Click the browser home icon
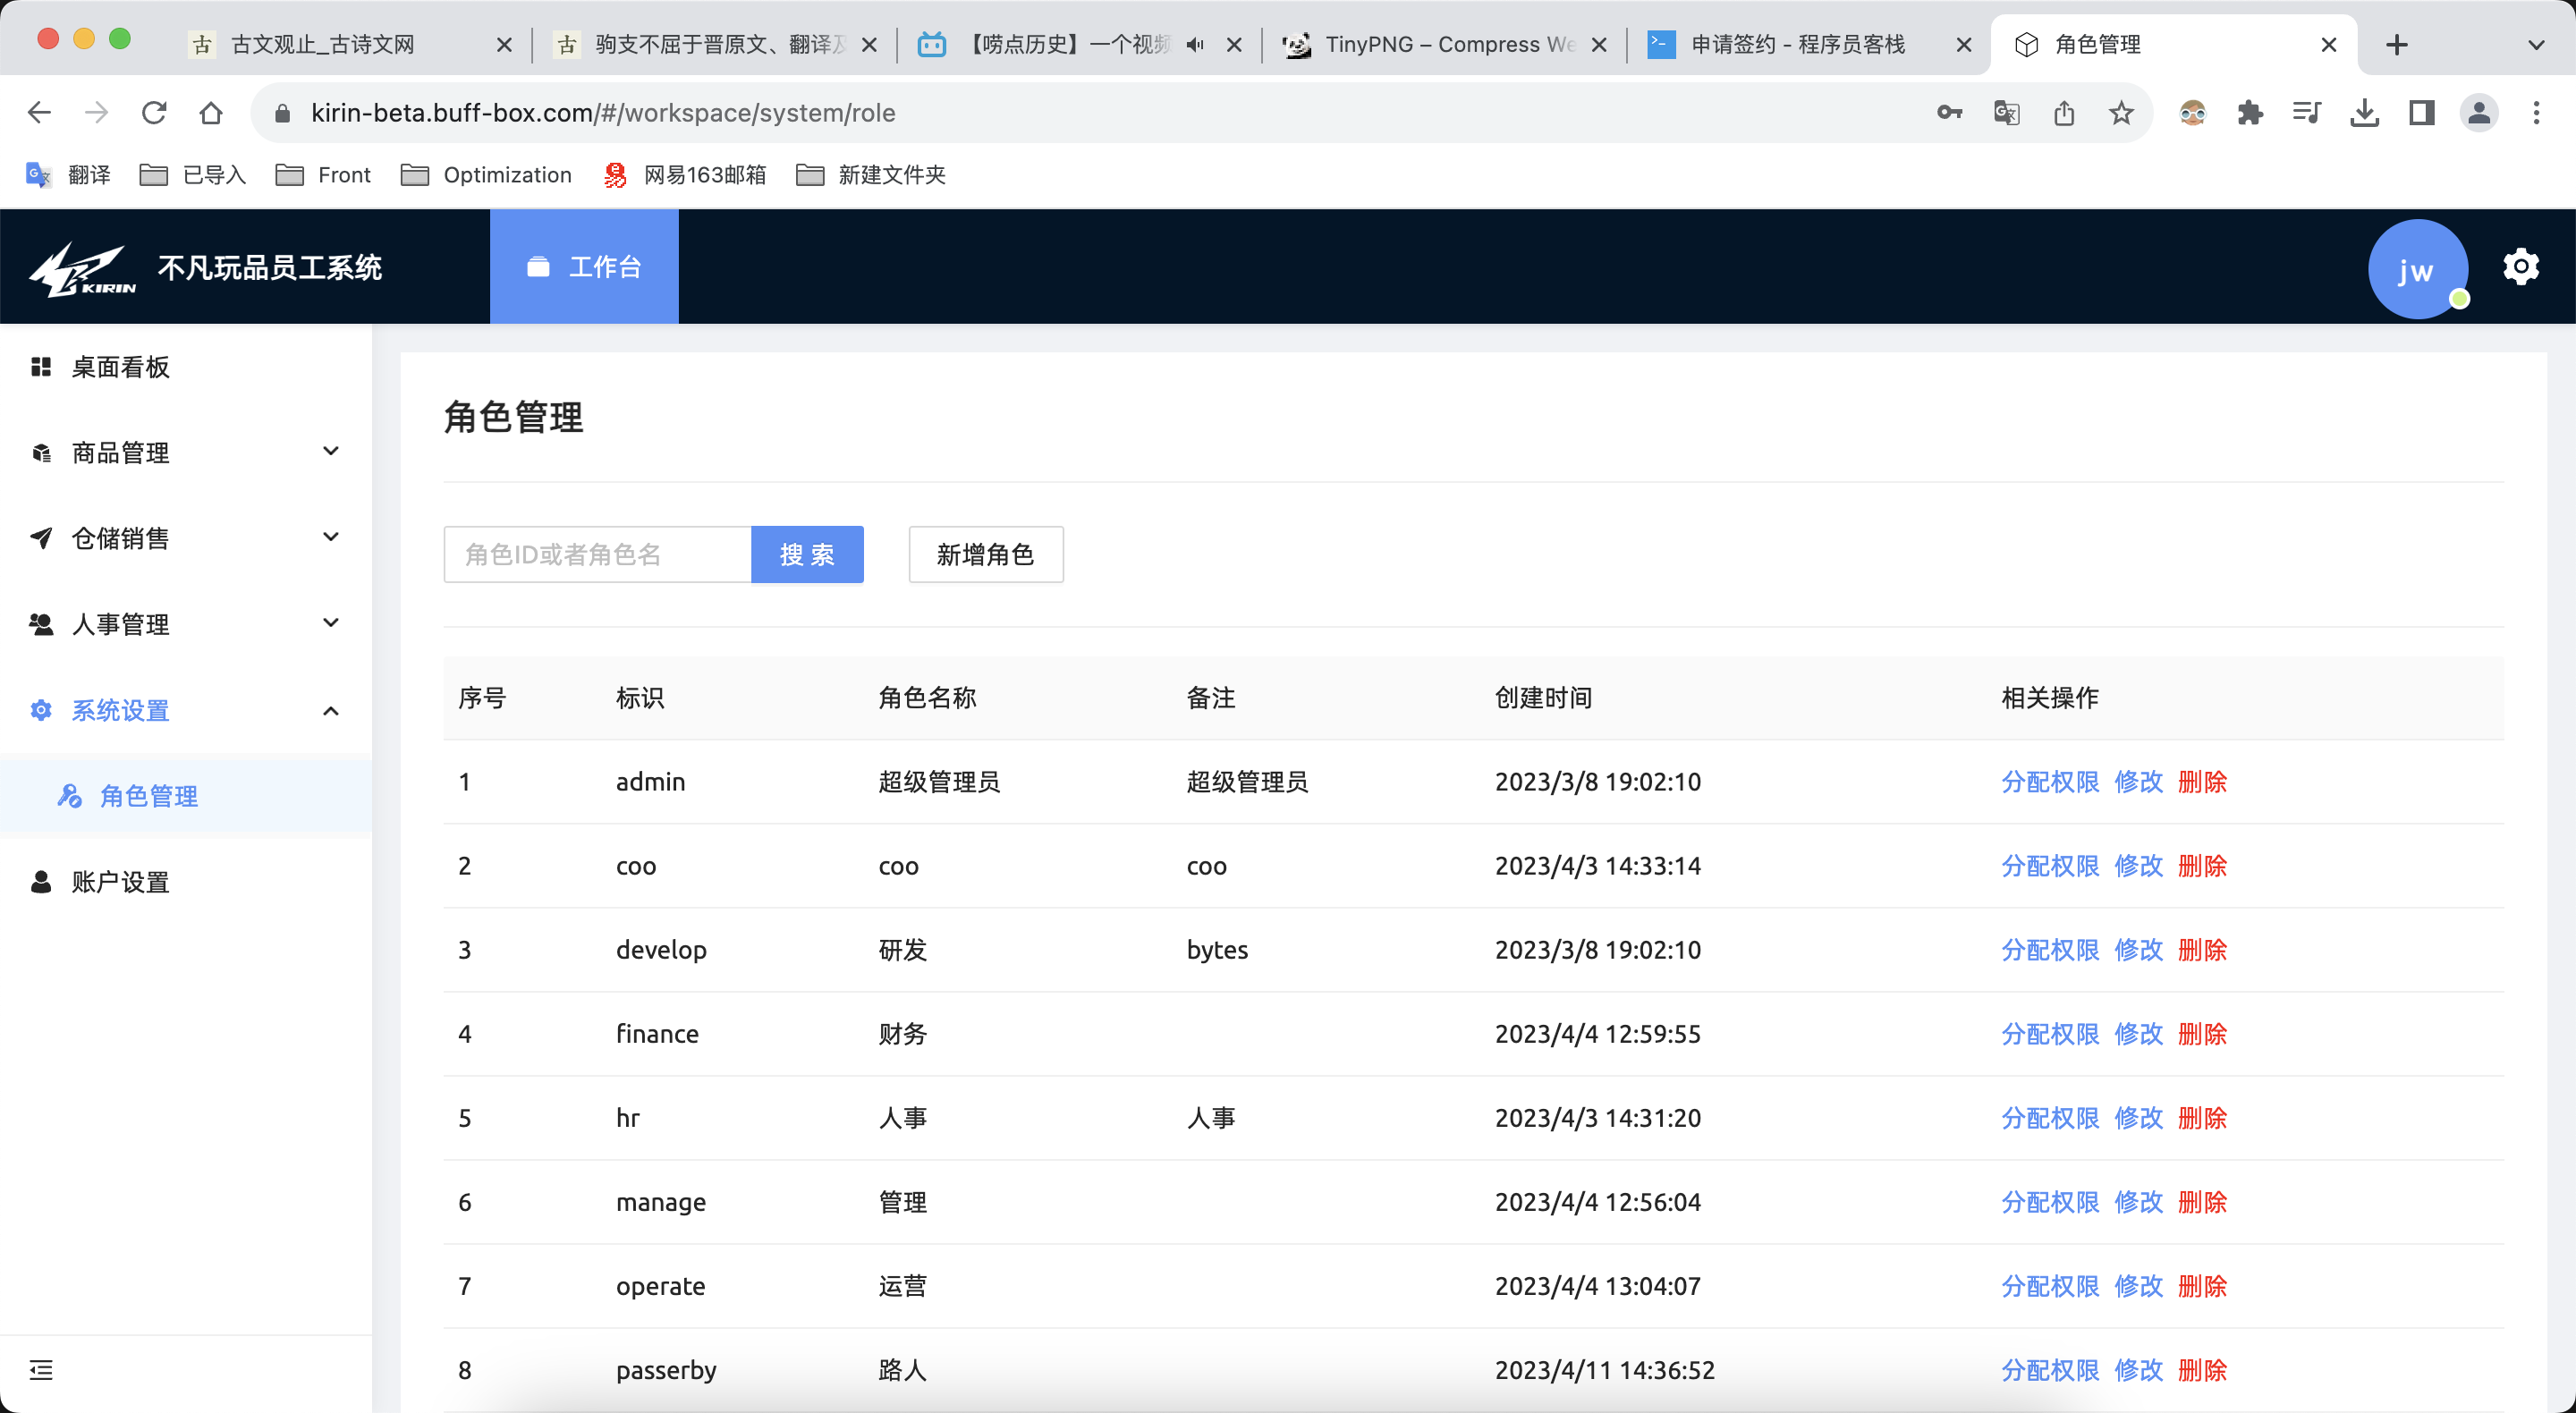 coord(210,112)
